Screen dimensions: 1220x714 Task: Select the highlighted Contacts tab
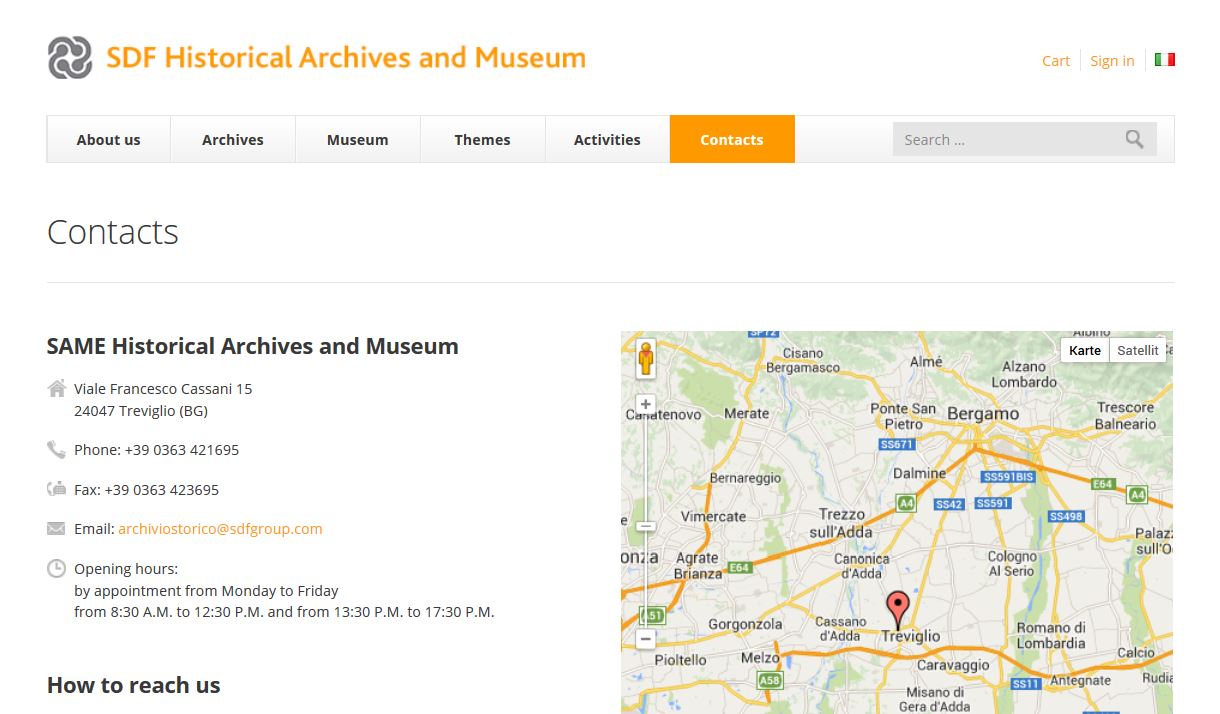coord(731,140)
